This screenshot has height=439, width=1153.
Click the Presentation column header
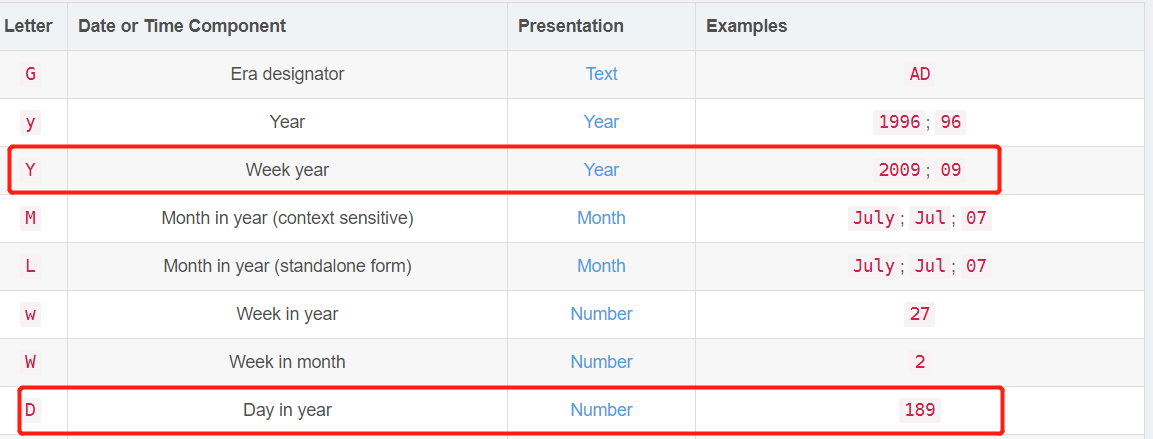pyautogui.click(x=571, y=26)
